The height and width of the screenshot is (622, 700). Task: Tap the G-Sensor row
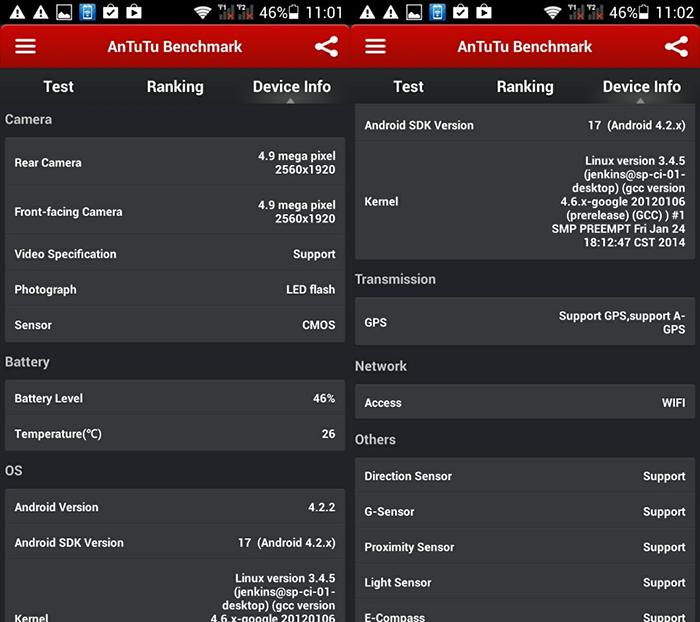(x=525, y=512)
